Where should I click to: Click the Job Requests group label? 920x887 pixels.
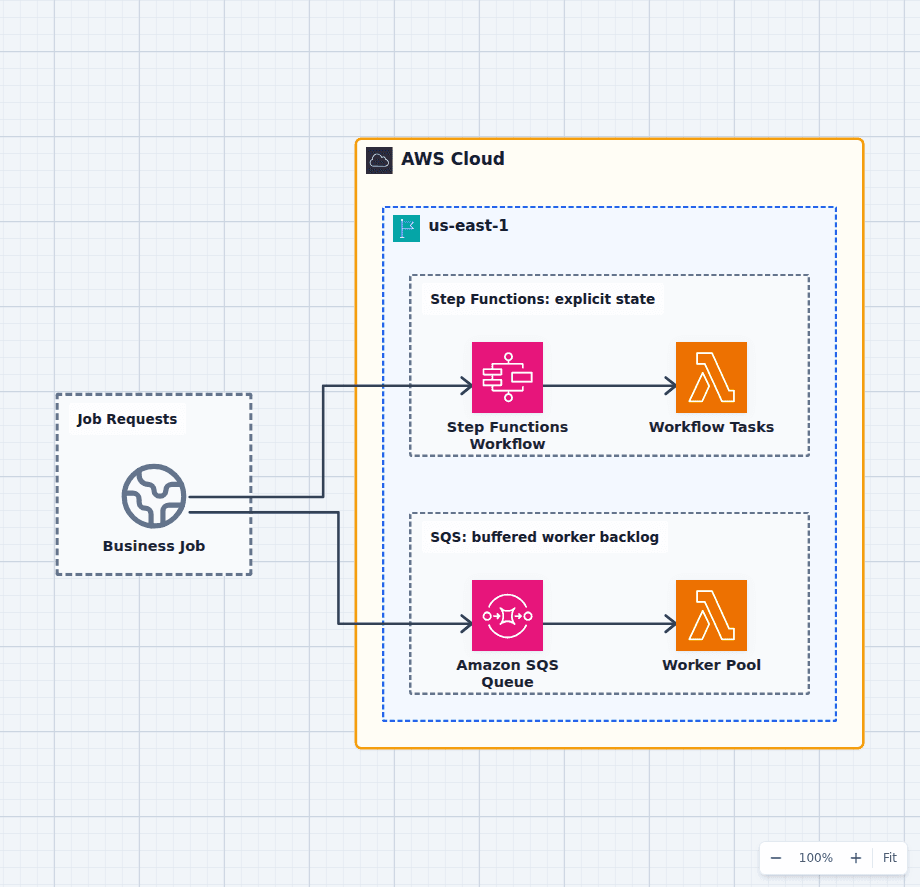127,419
